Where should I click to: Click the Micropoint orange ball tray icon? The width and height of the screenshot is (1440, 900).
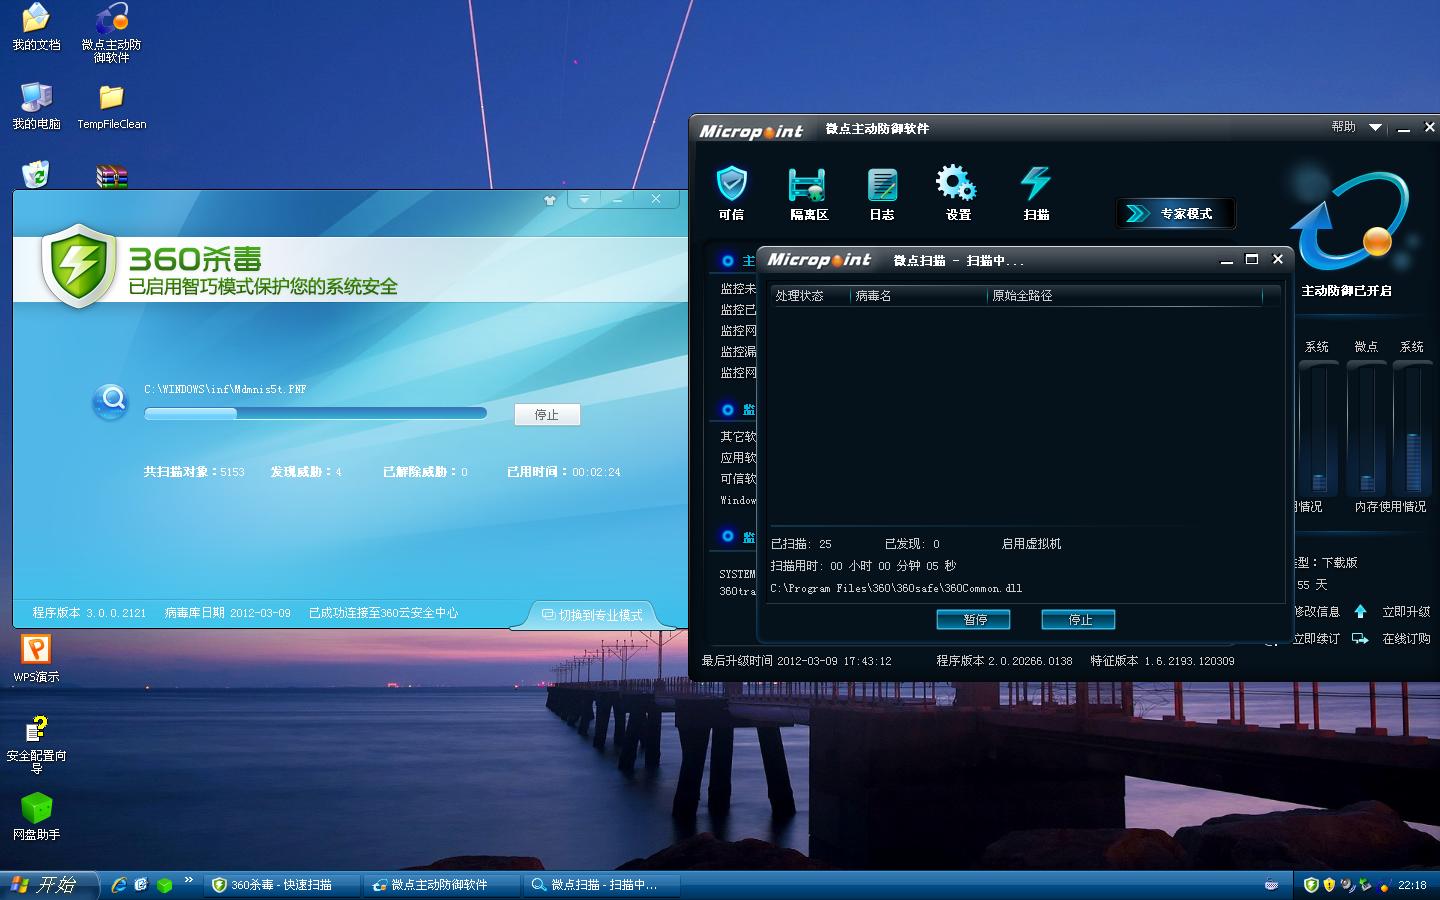pos(1384,886)
